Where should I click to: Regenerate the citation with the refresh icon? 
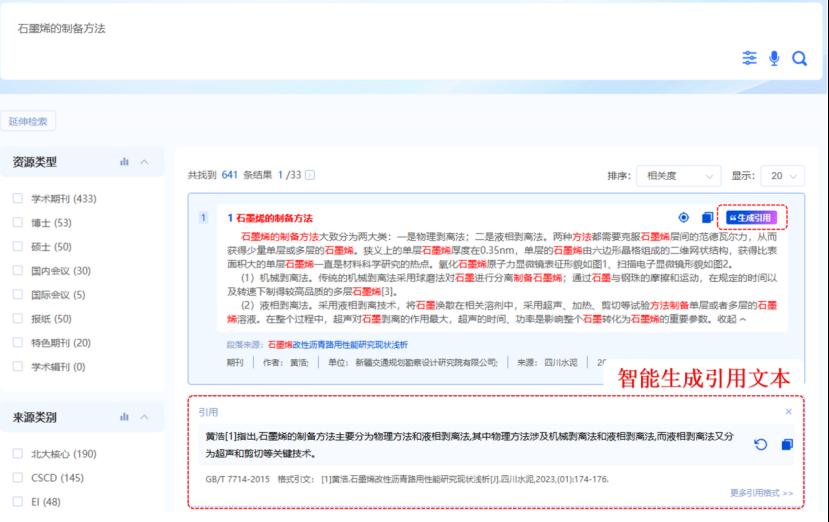click(761, 445)
